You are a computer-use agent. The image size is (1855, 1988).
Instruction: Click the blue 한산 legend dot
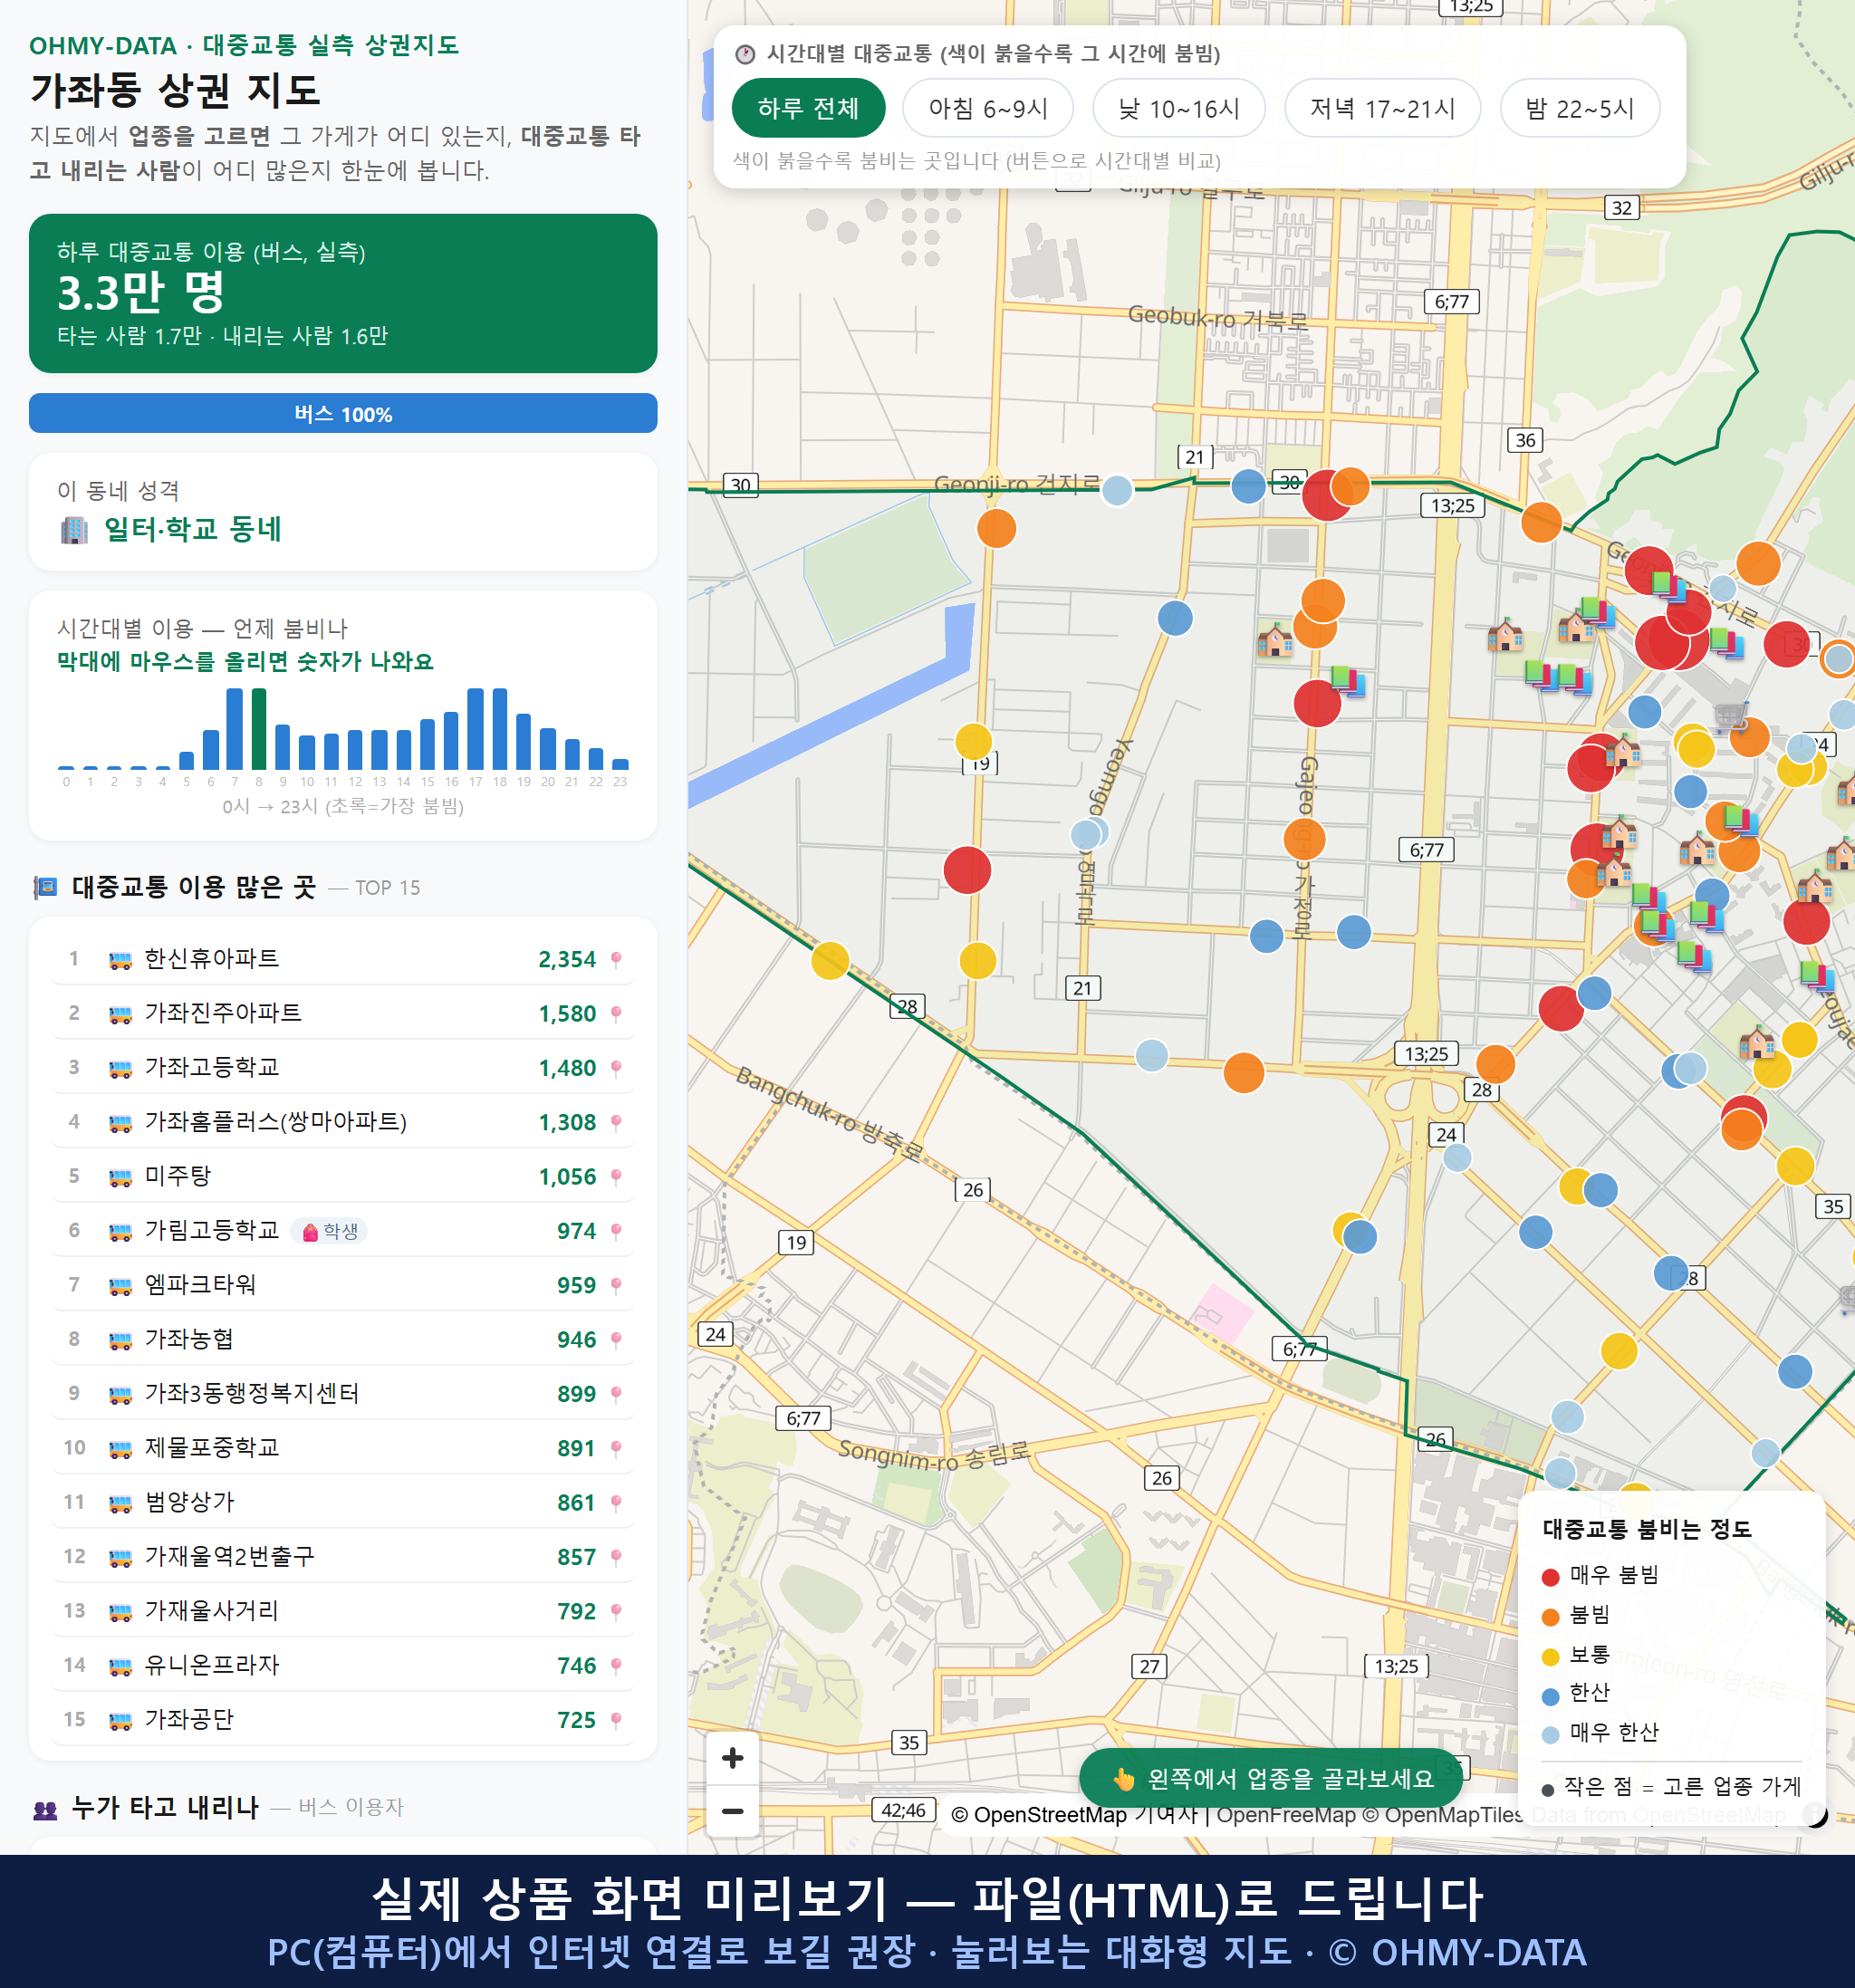(x=1550, y=1696)
